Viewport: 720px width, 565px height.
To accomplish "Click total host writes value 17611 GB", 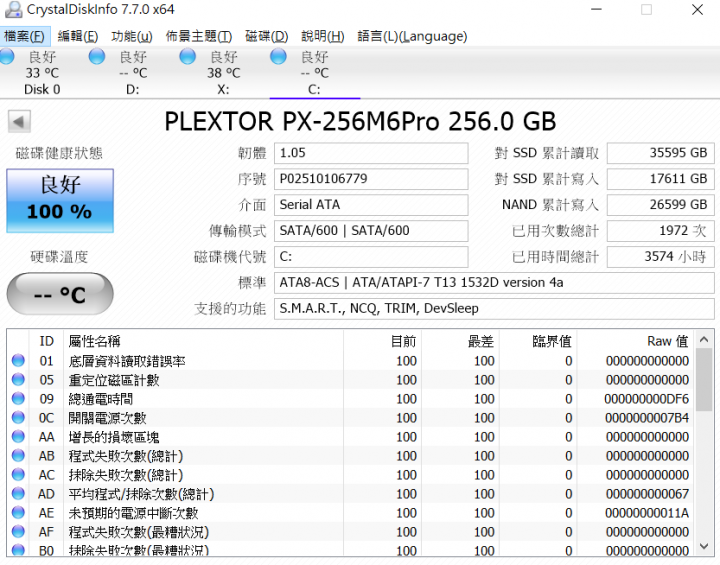I will [661, 179].
